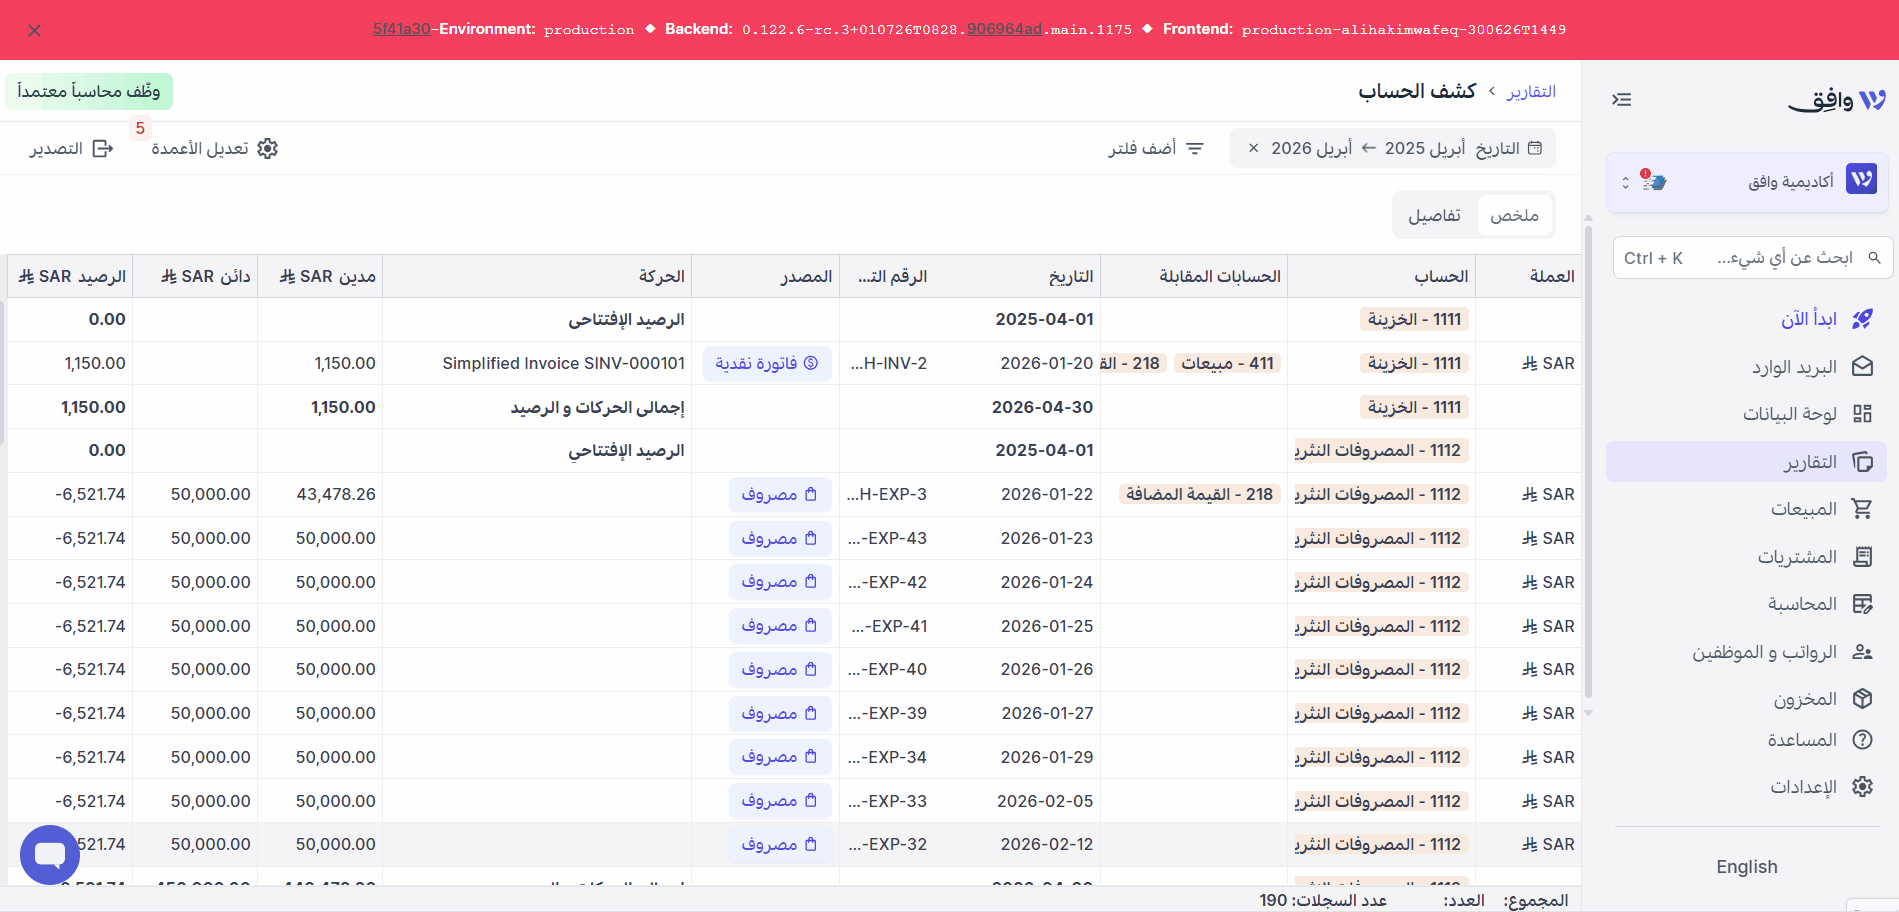Open المحاسبة accounting section
Viewport: 1899px width, 912px height.
(x=1820, y=604)
